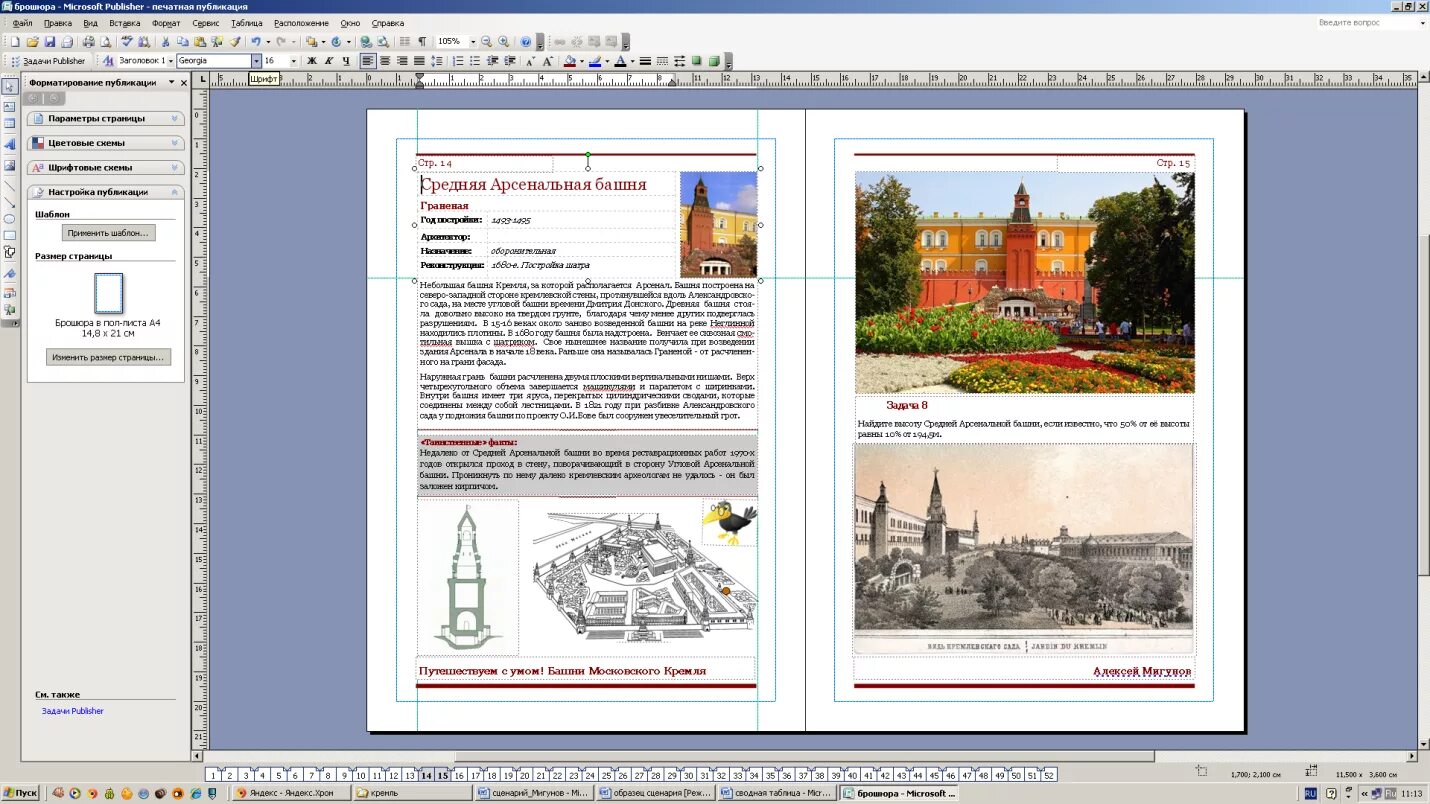Viewport: 1430px width, 804px height.
Task: Open the Форматирование публикации task pane menu arrow
Action: pos(171,83)
